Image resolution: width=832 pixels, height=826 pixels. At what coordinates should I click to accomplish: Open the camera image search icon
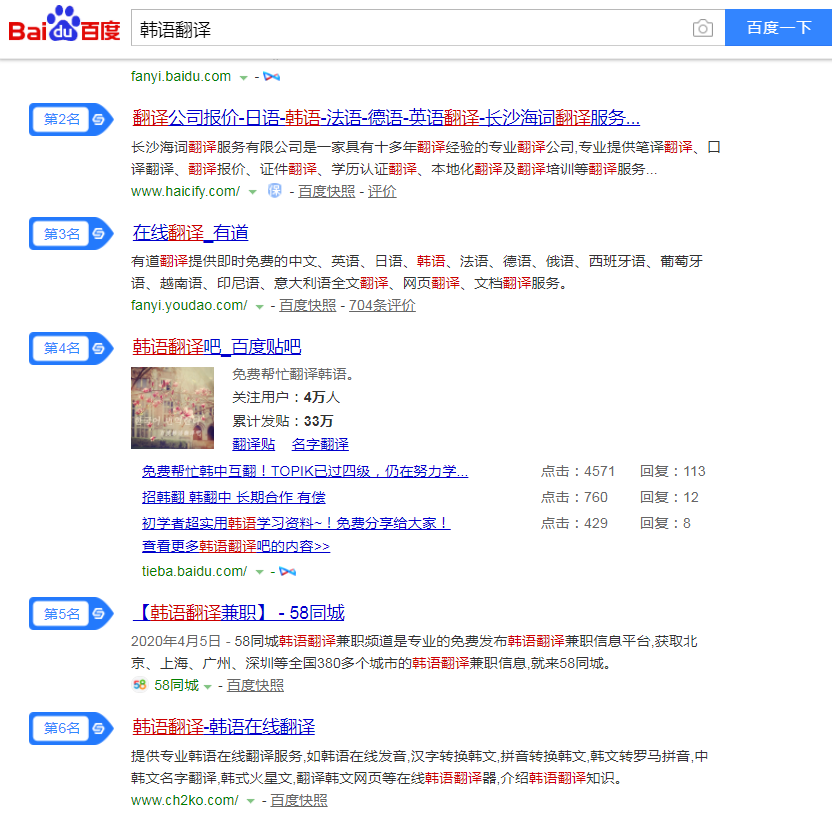[x=703, y=28]
